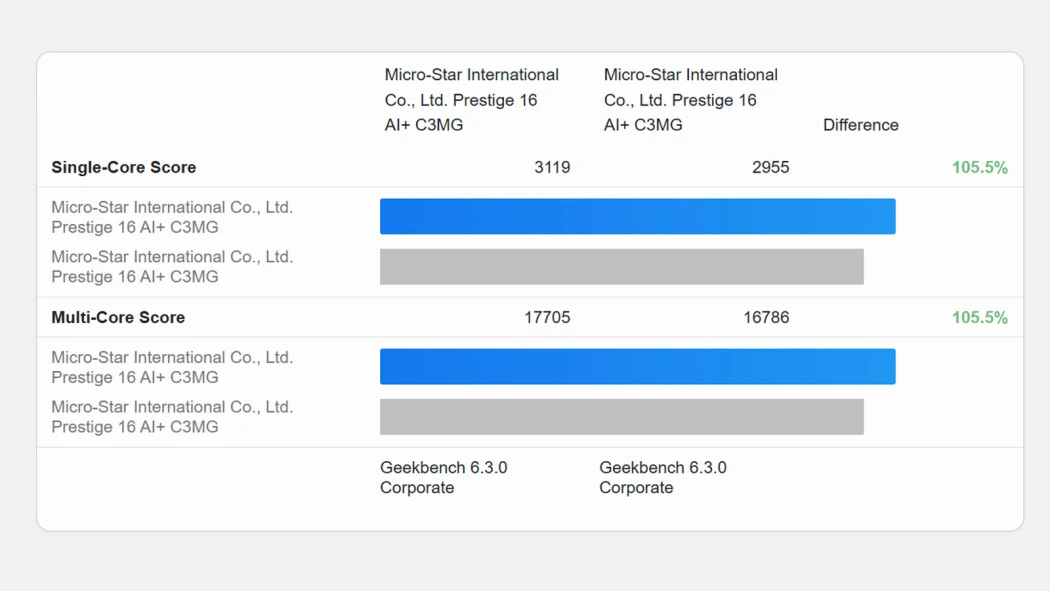Click device label beside blue multi-core bar
The height and width of the screenshot is (591, 1050).
pos(172,367)
